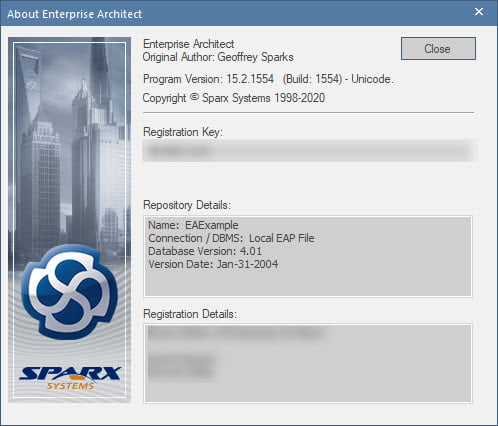
Task: Click the "Registration Key:" label
Action: click(183, 132)
